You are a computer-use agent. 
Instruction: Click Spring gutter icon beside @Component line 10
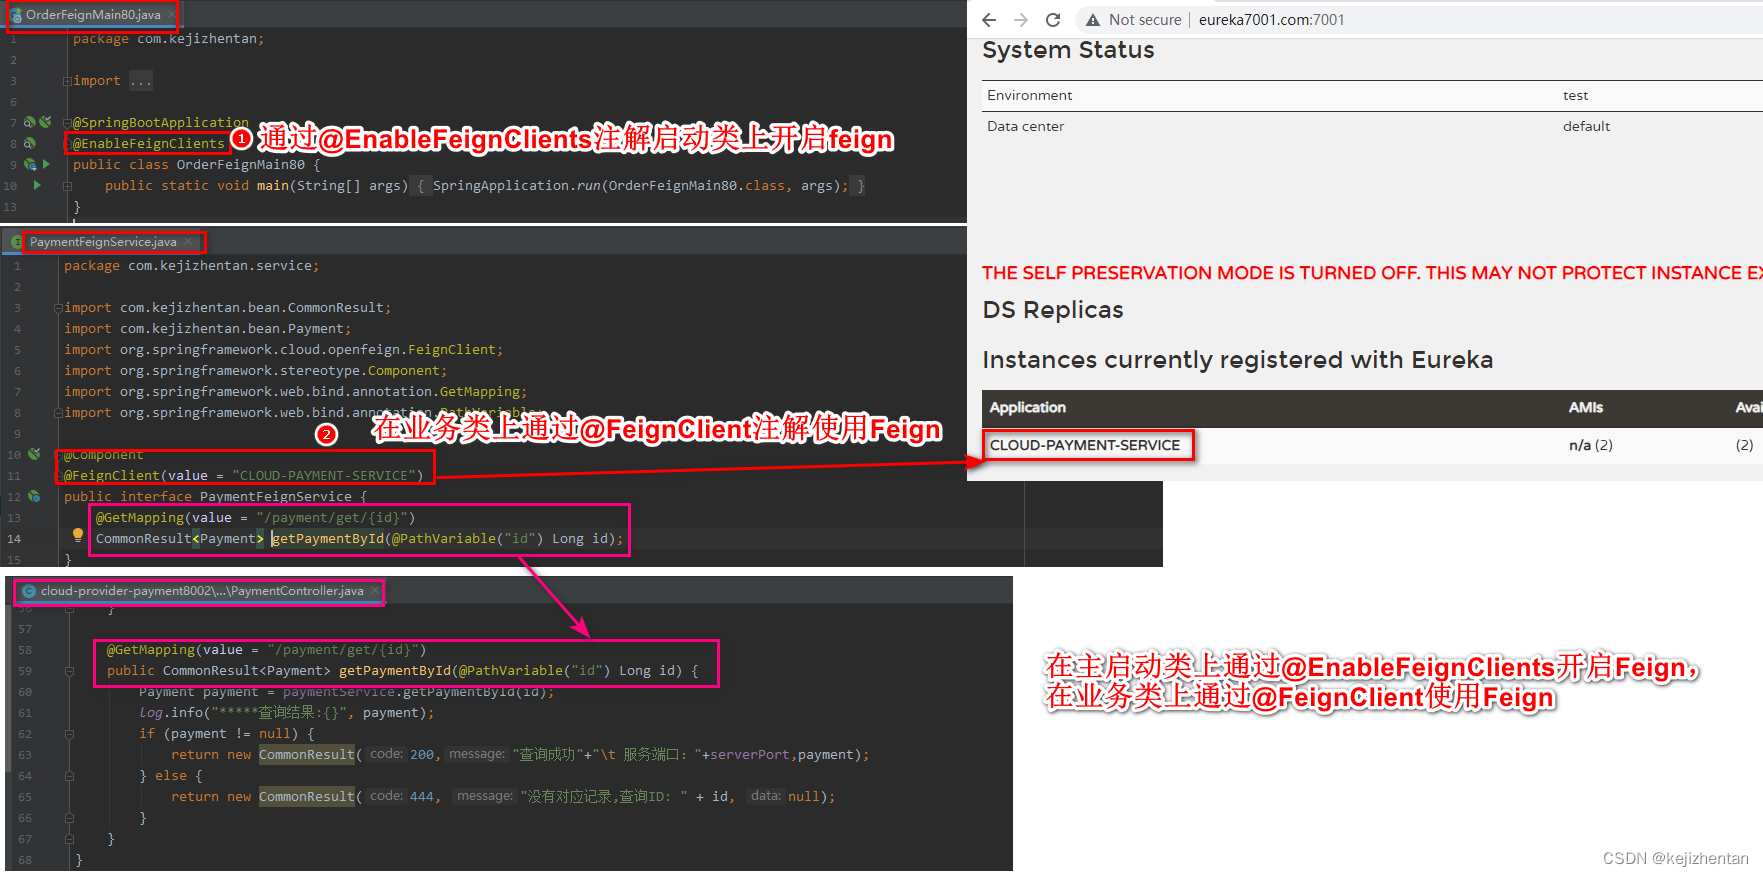point(35,454)
